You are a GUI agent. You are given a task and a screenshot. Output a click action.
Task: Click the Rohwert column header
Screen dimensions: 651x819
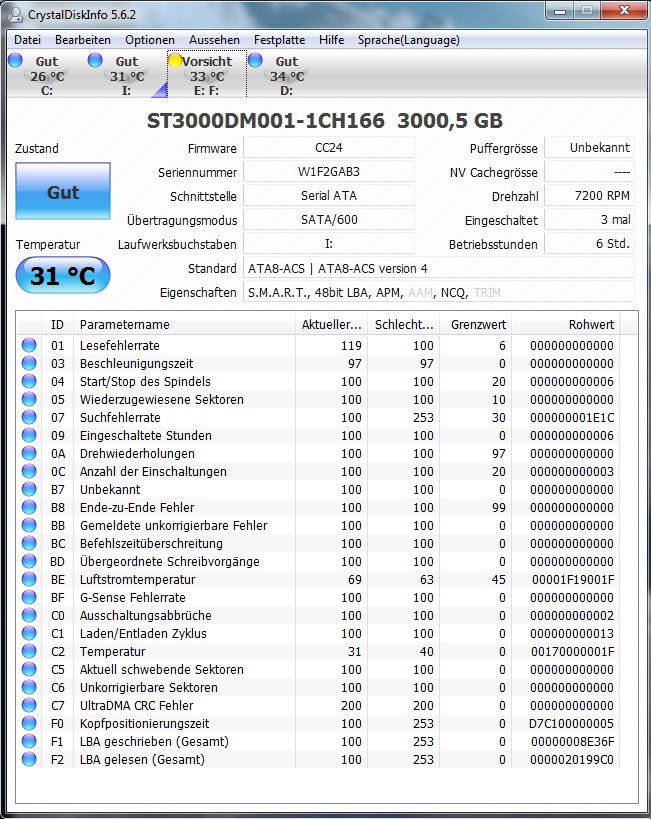point(566,324)
